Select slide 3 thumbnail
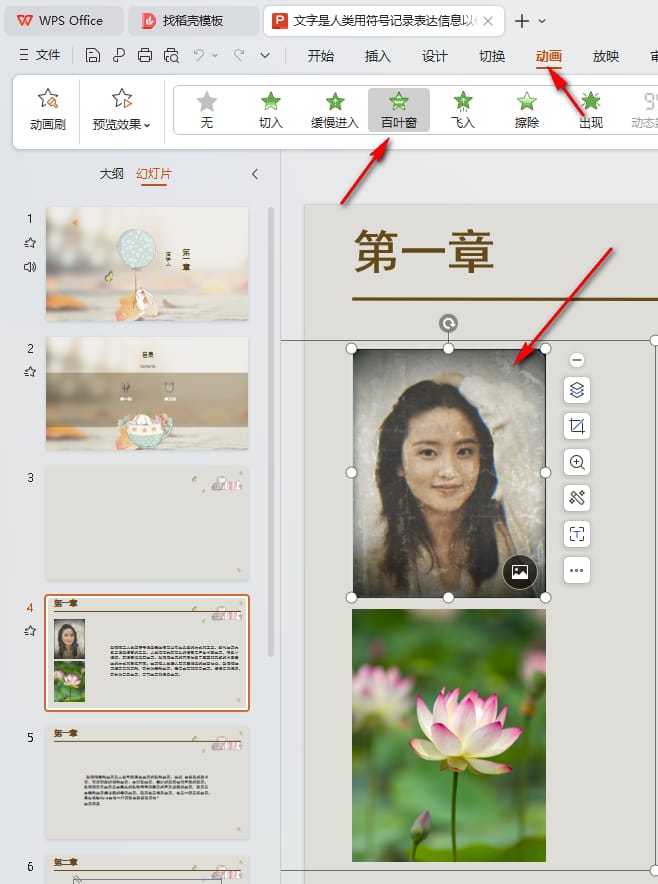Viewport: 658px width, 884px height. click(x=147, y=523)
